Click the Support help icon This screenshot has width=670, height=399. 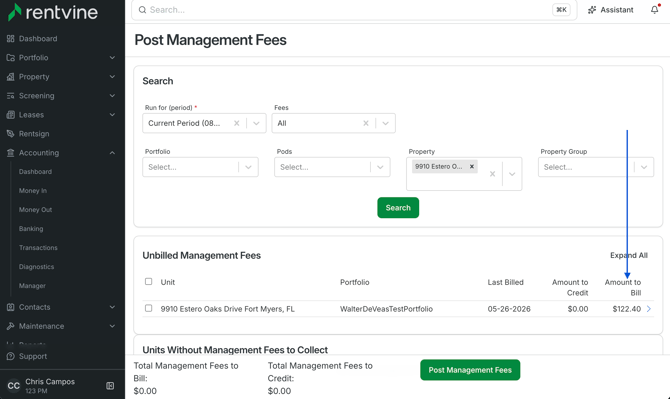point(11,356)
